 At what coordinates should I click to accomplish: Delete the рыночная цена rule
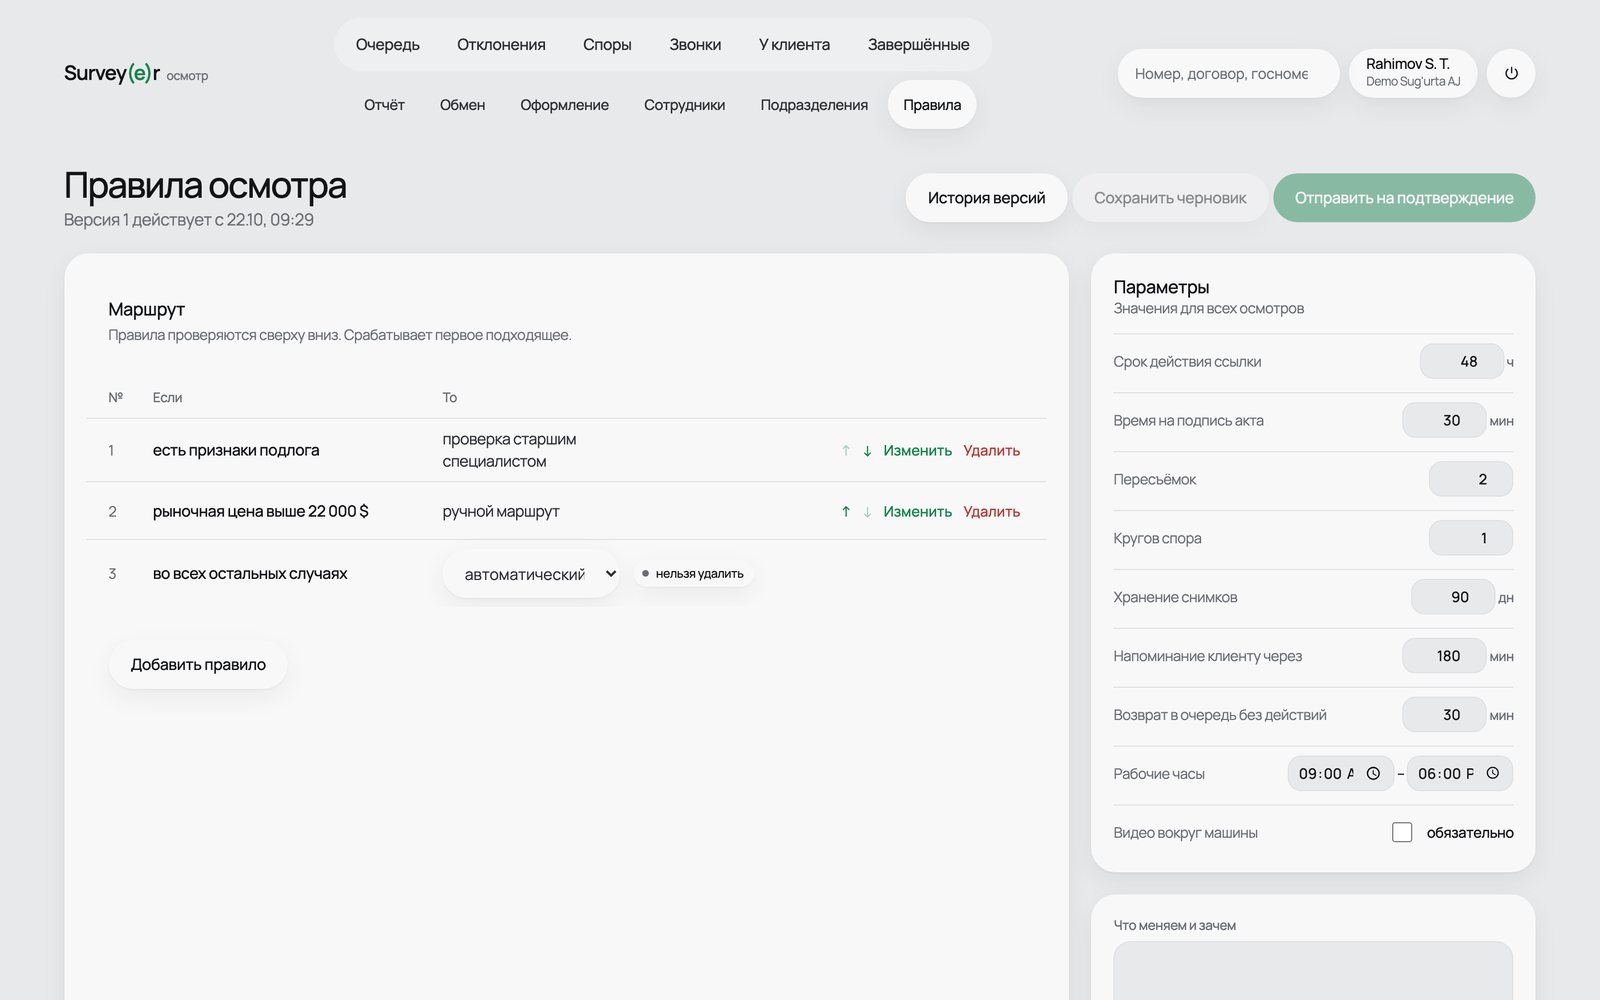point(991,512)
